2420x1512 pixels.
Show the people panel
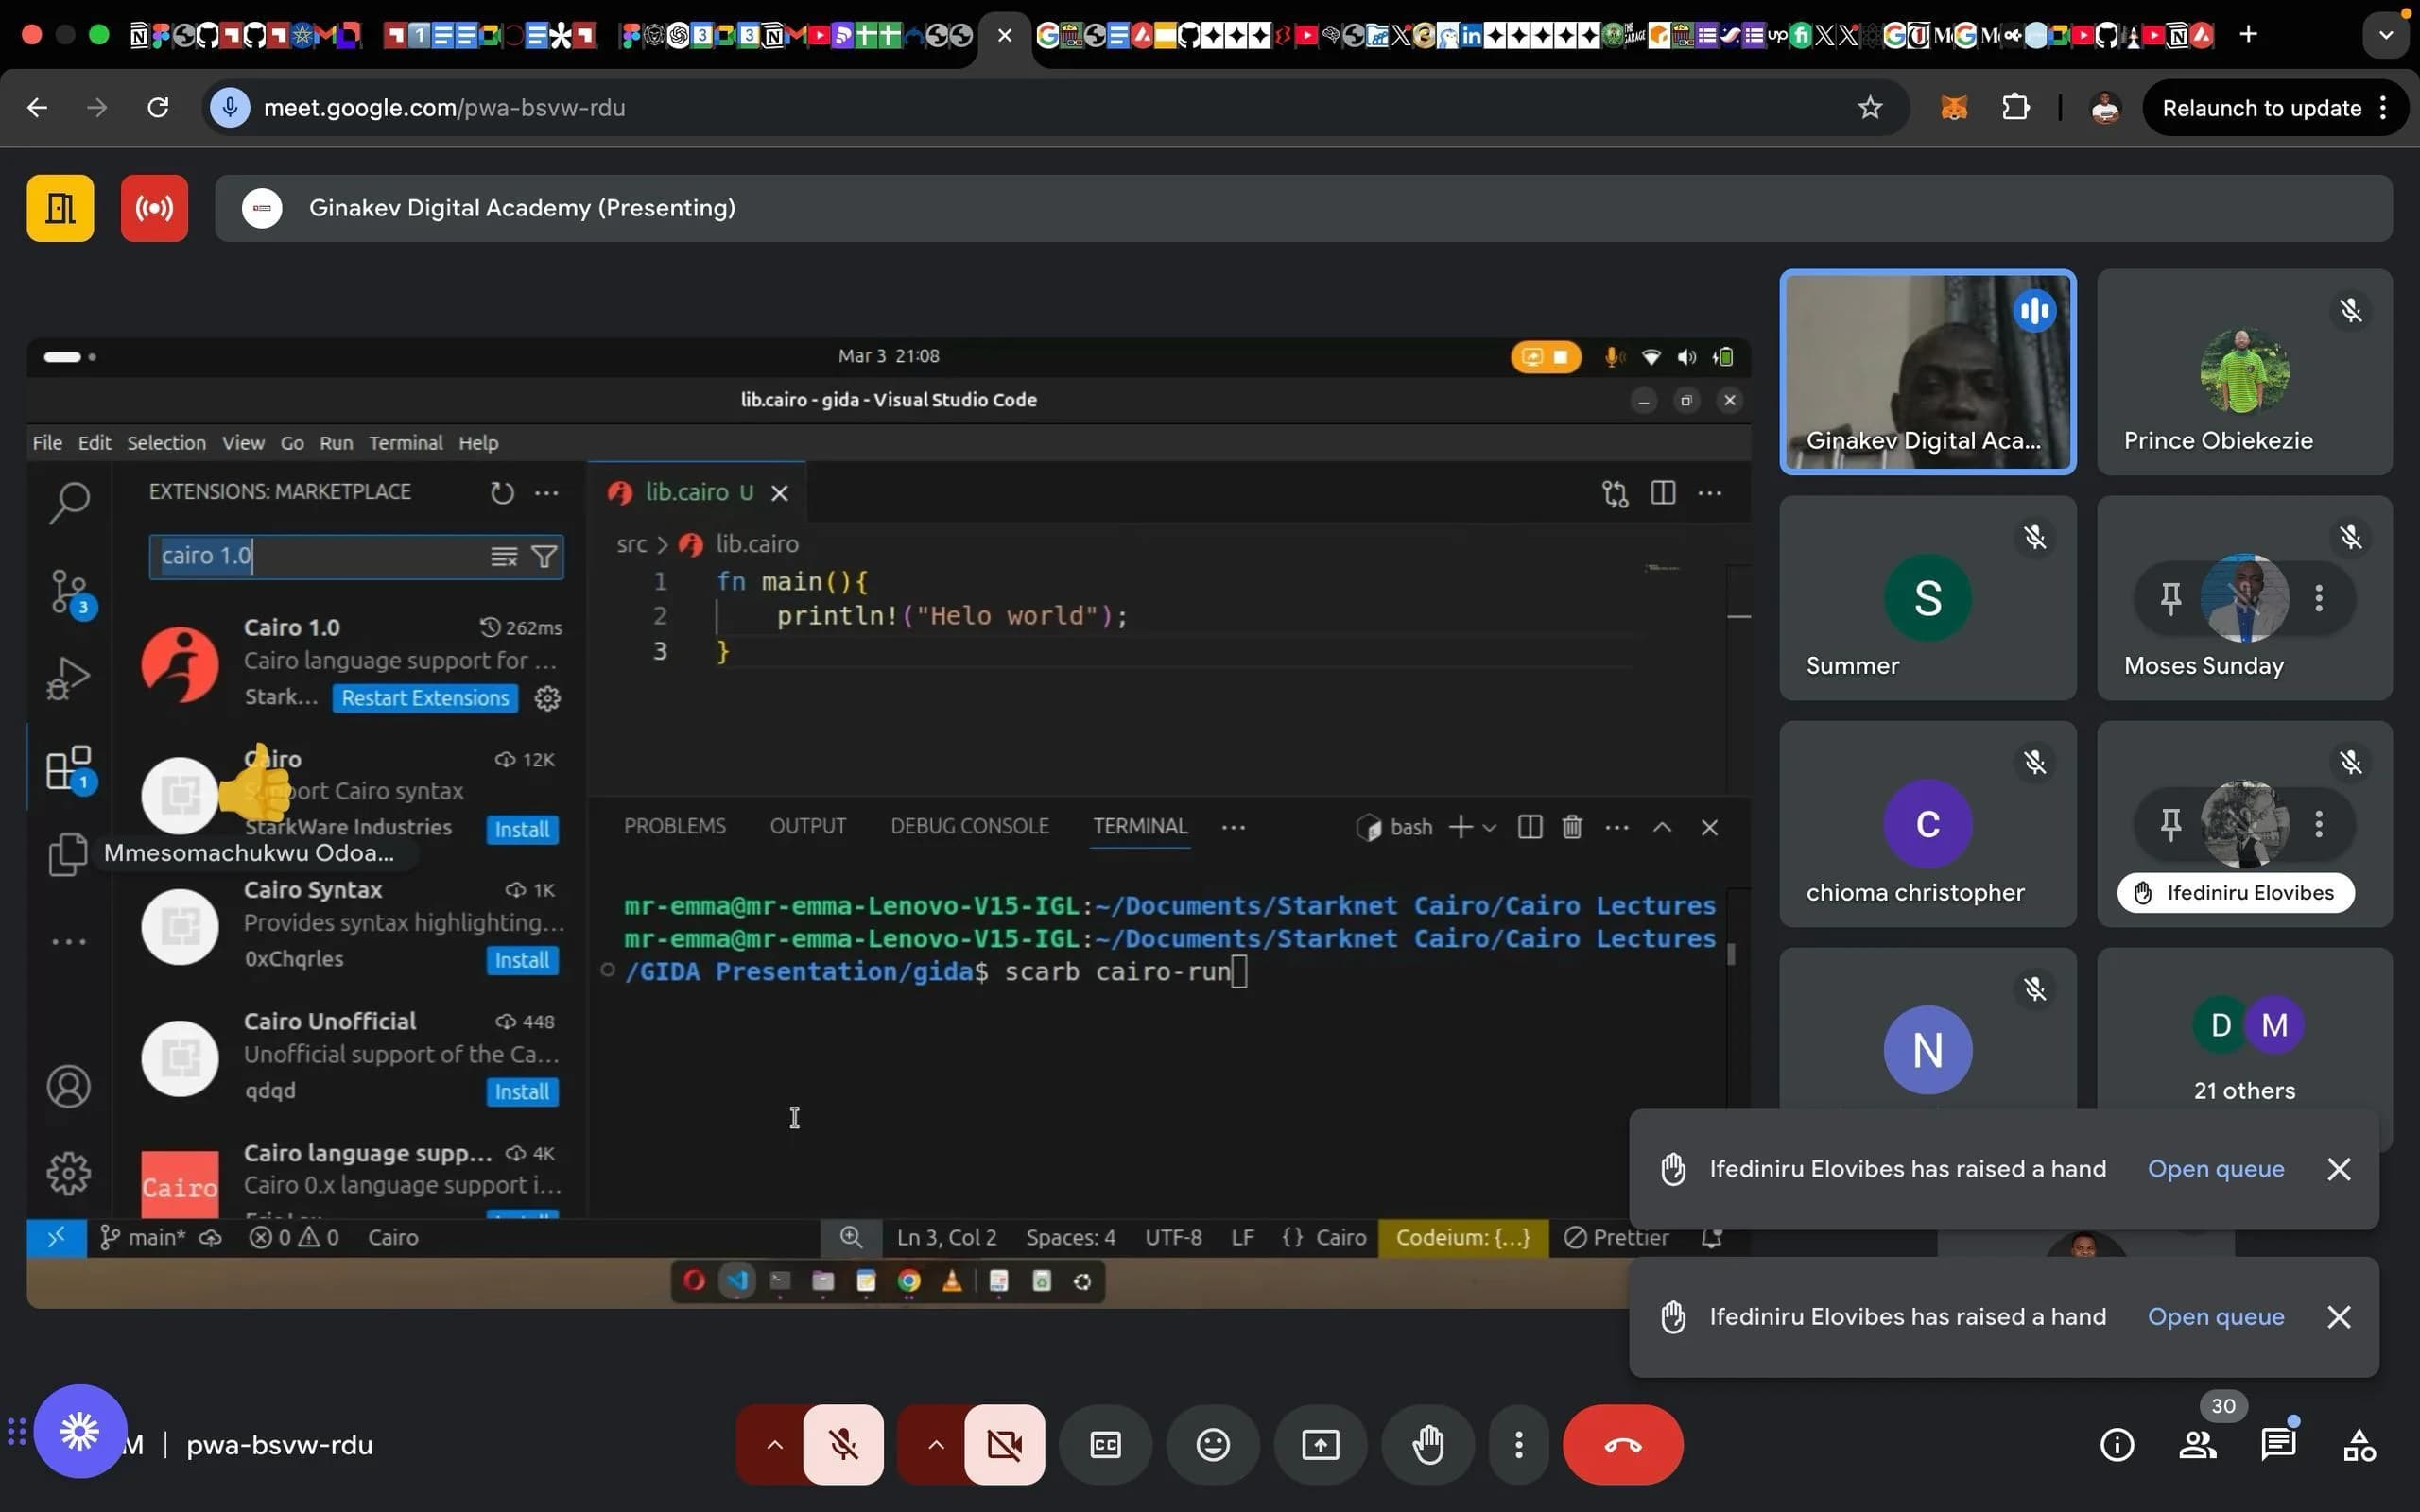2197,1444
